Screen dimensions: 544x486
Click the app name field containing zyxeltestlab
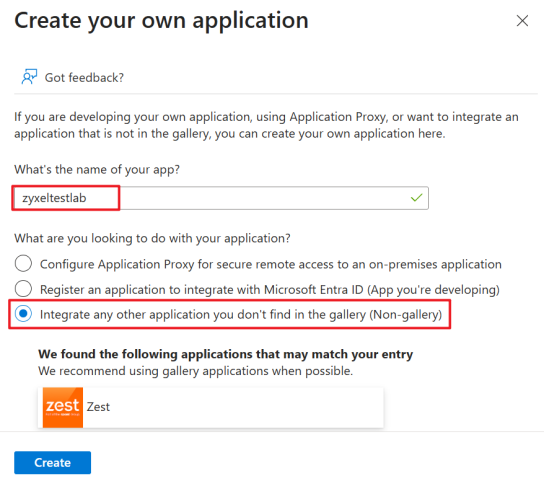221,198
